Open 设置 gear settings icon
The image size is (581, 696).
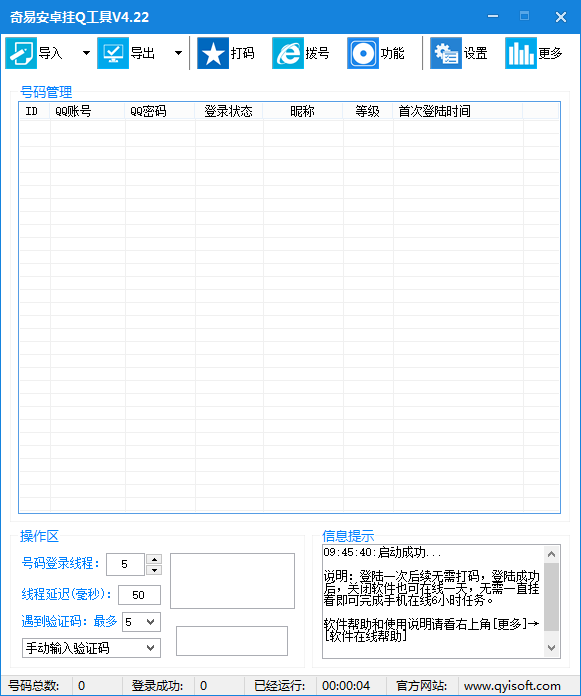tap(446, 53)
